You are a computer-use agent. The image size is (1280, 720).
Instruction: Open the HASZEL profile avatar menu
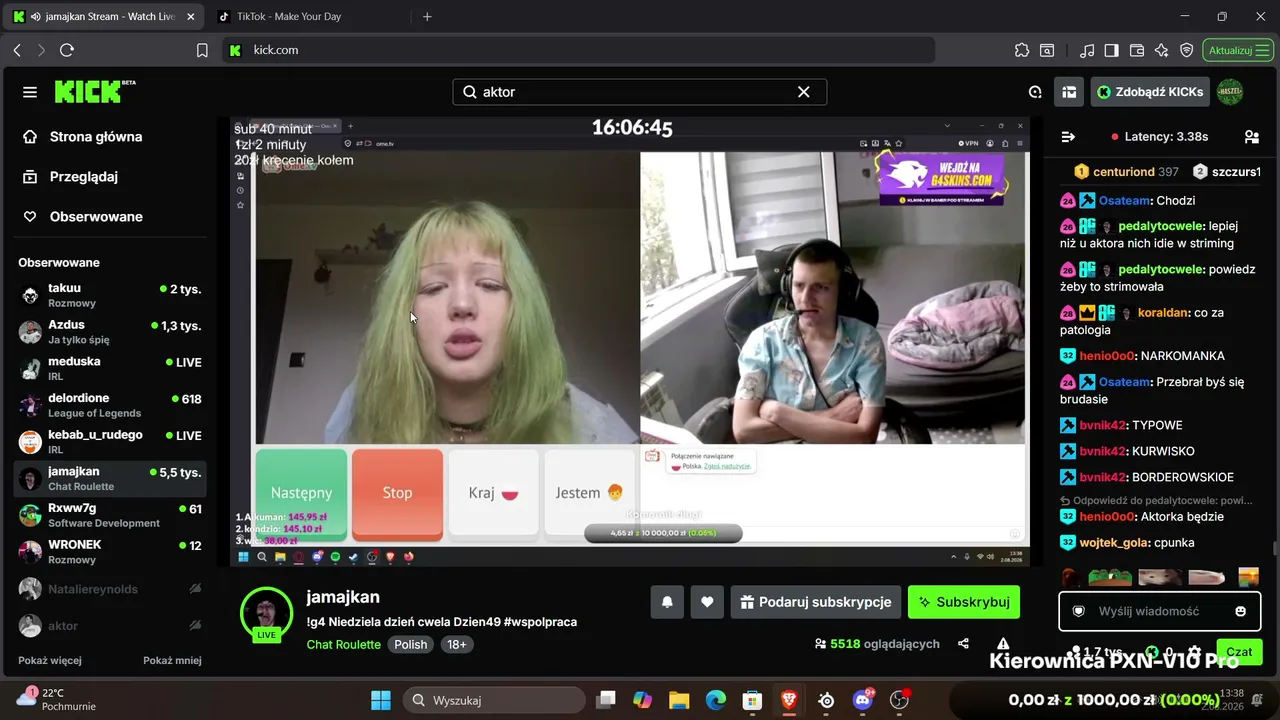(x=1230, y=92)
